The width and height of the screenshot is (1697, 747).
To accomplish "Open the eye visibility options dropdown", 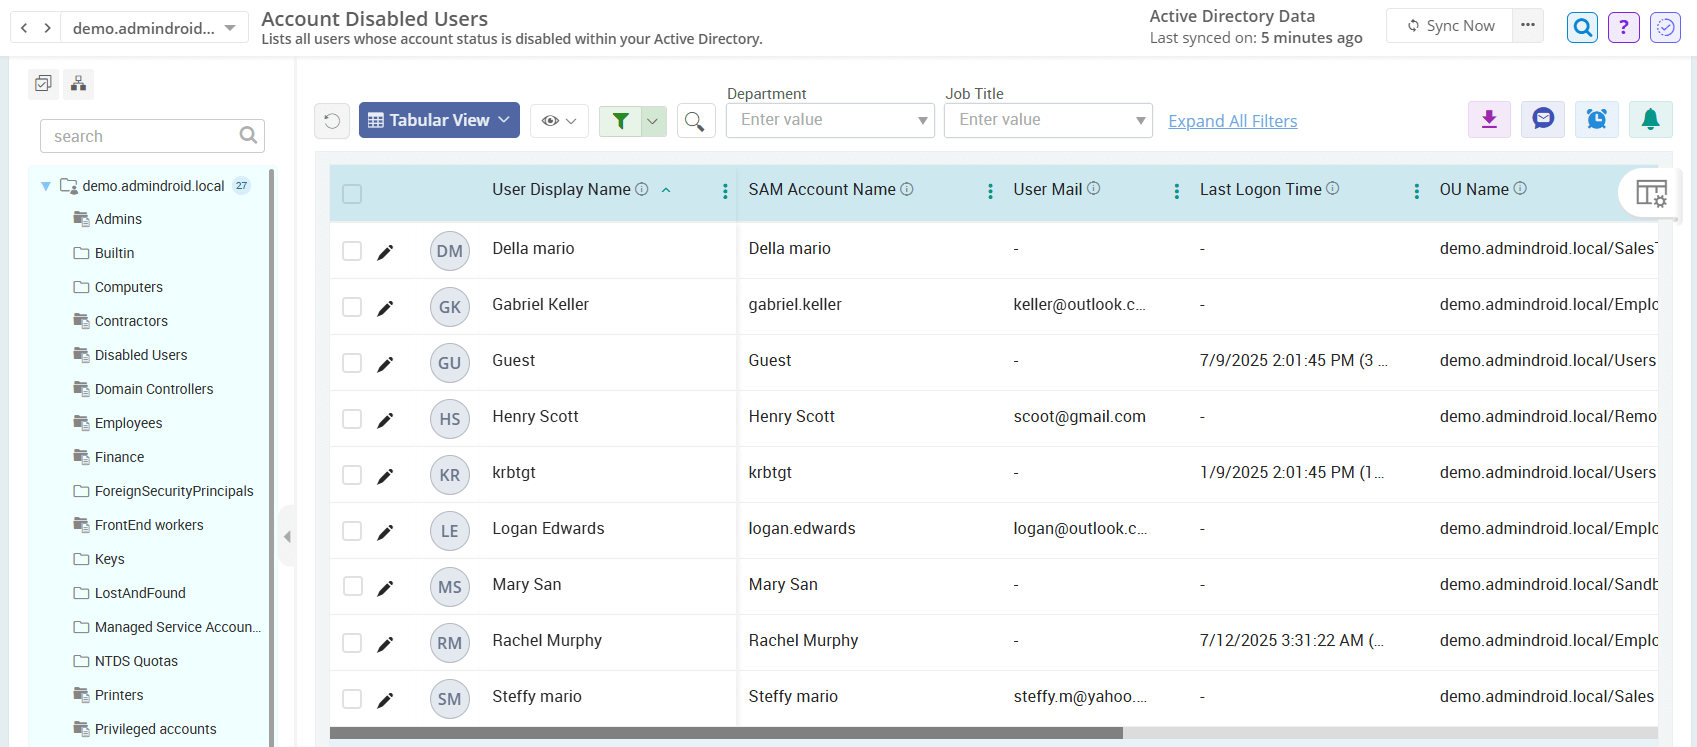I will 559,121.
